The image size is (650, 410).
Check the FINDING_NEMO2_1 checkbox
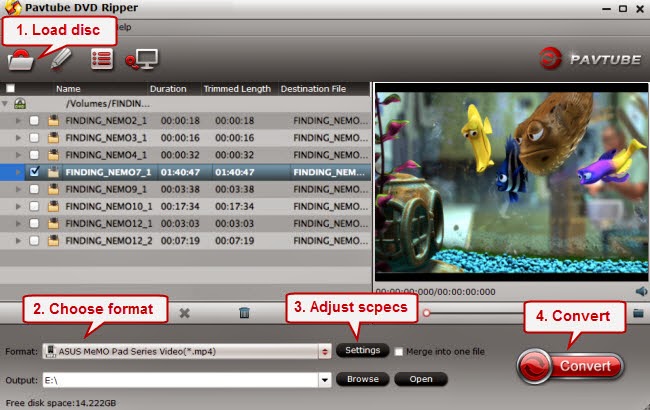tap(34, 121)
